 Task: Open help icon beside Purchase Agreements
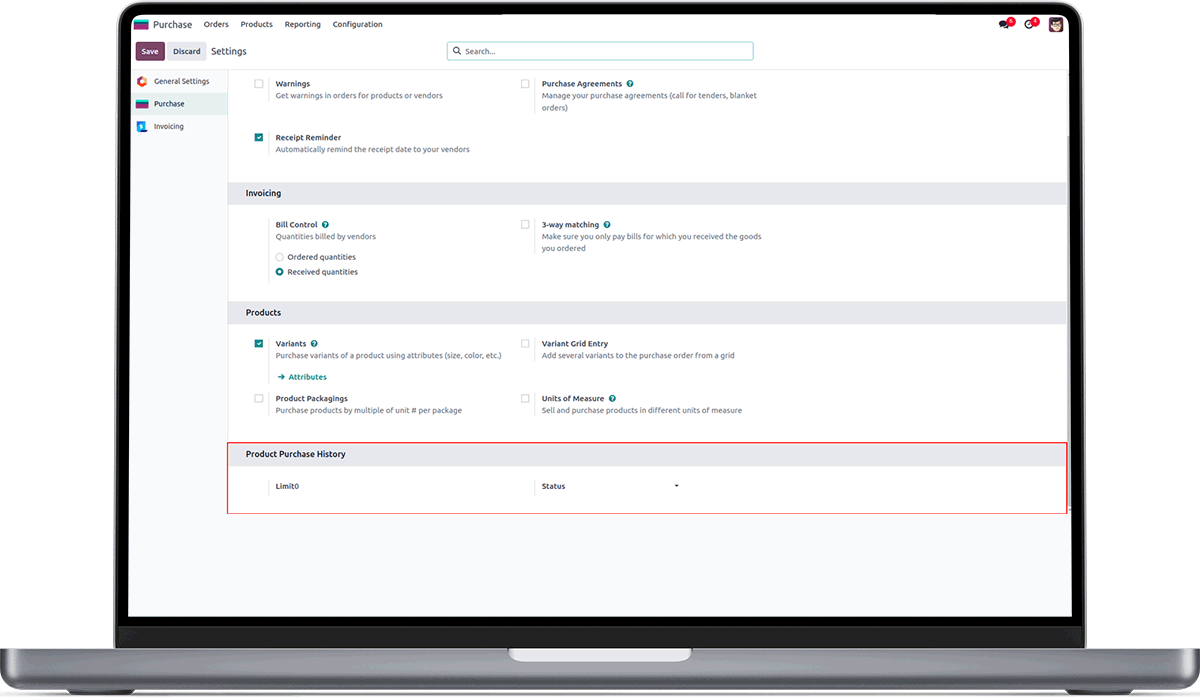click(630, 84)
